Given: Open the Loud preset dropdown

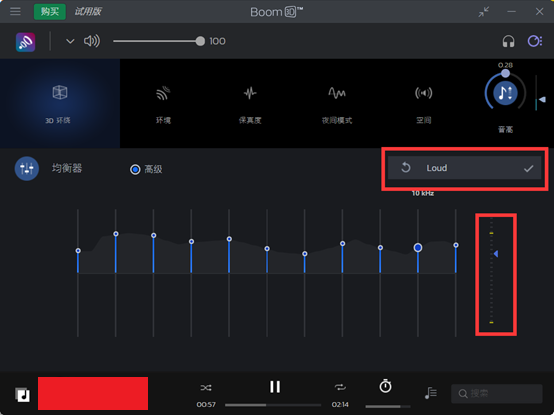Looking at the screenshot, I should [464, 168].
